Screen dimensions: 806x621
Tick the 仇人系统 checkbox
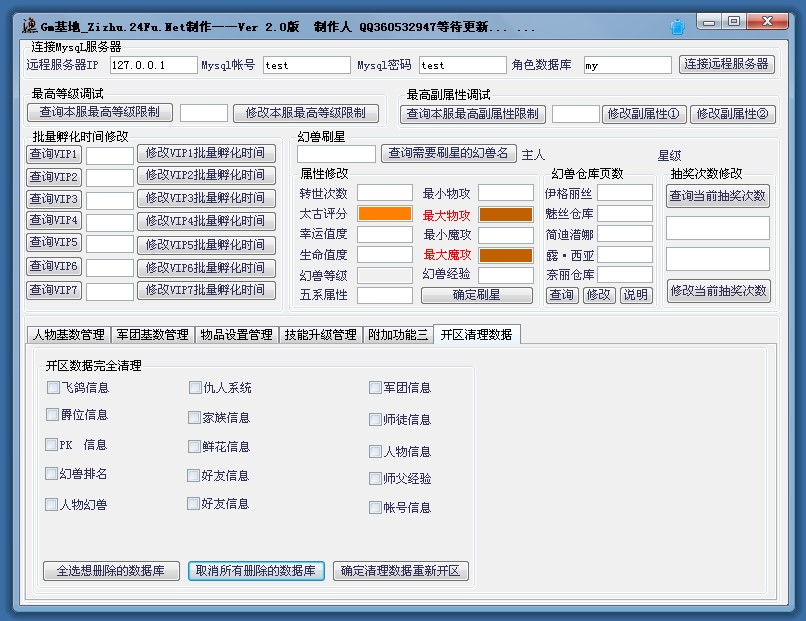click(x=195, y=387)
